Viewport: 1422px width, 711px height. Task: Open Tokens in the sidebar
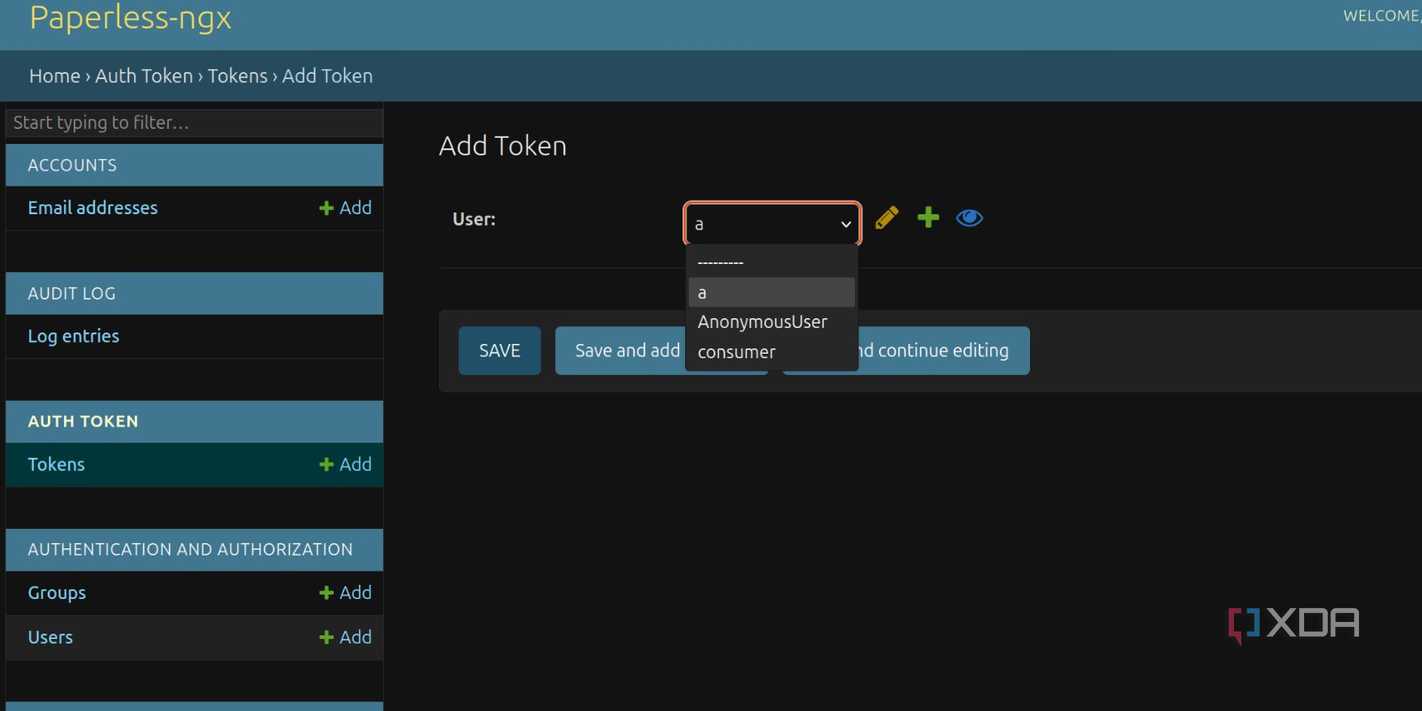pyautogui.click(x=56, y=464)
